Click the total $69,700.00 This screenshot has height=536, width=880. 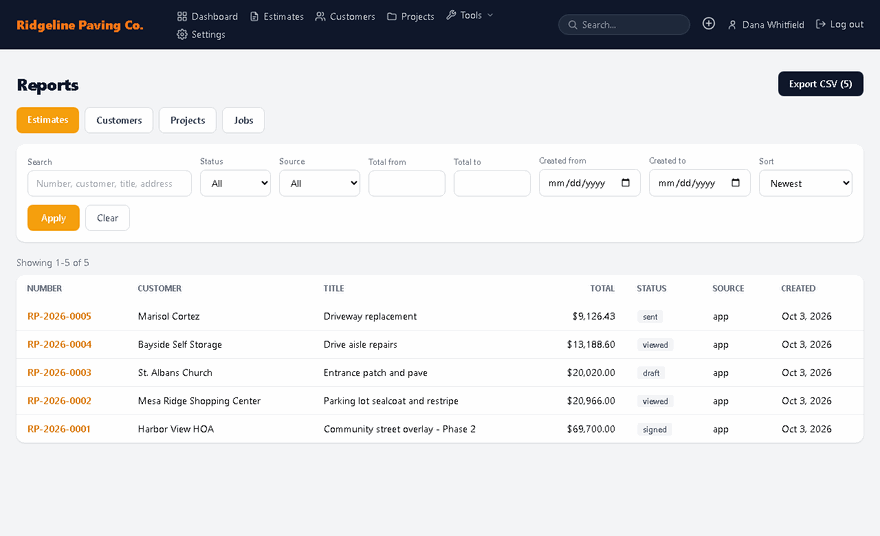coord(591,429)
